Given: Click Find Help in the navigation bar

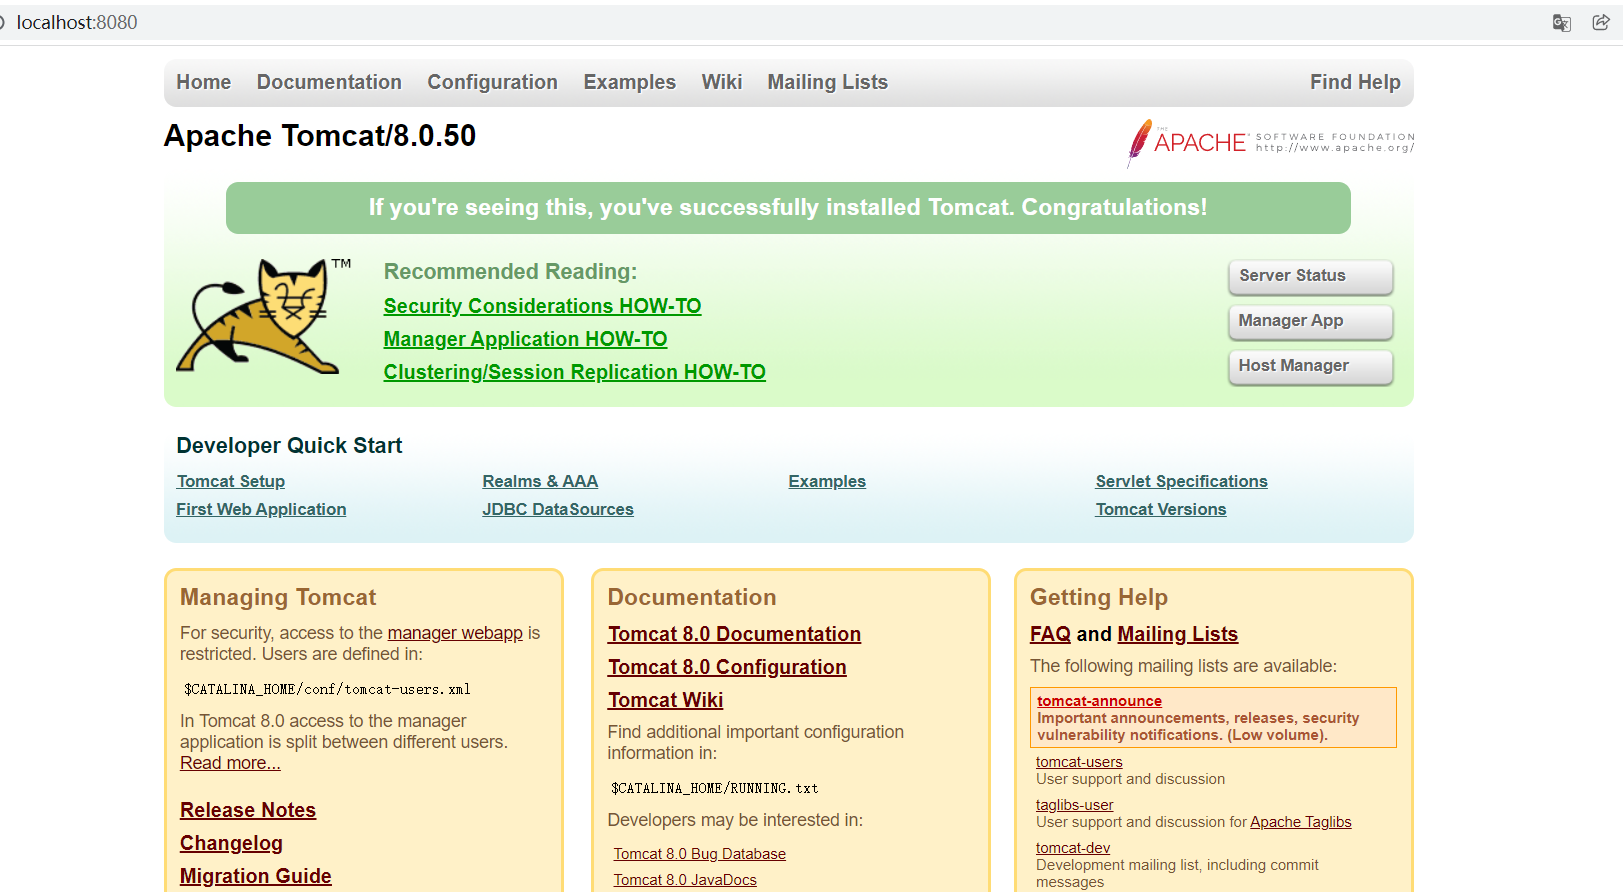Looking at the screenshot, I should coord(1355,82).
